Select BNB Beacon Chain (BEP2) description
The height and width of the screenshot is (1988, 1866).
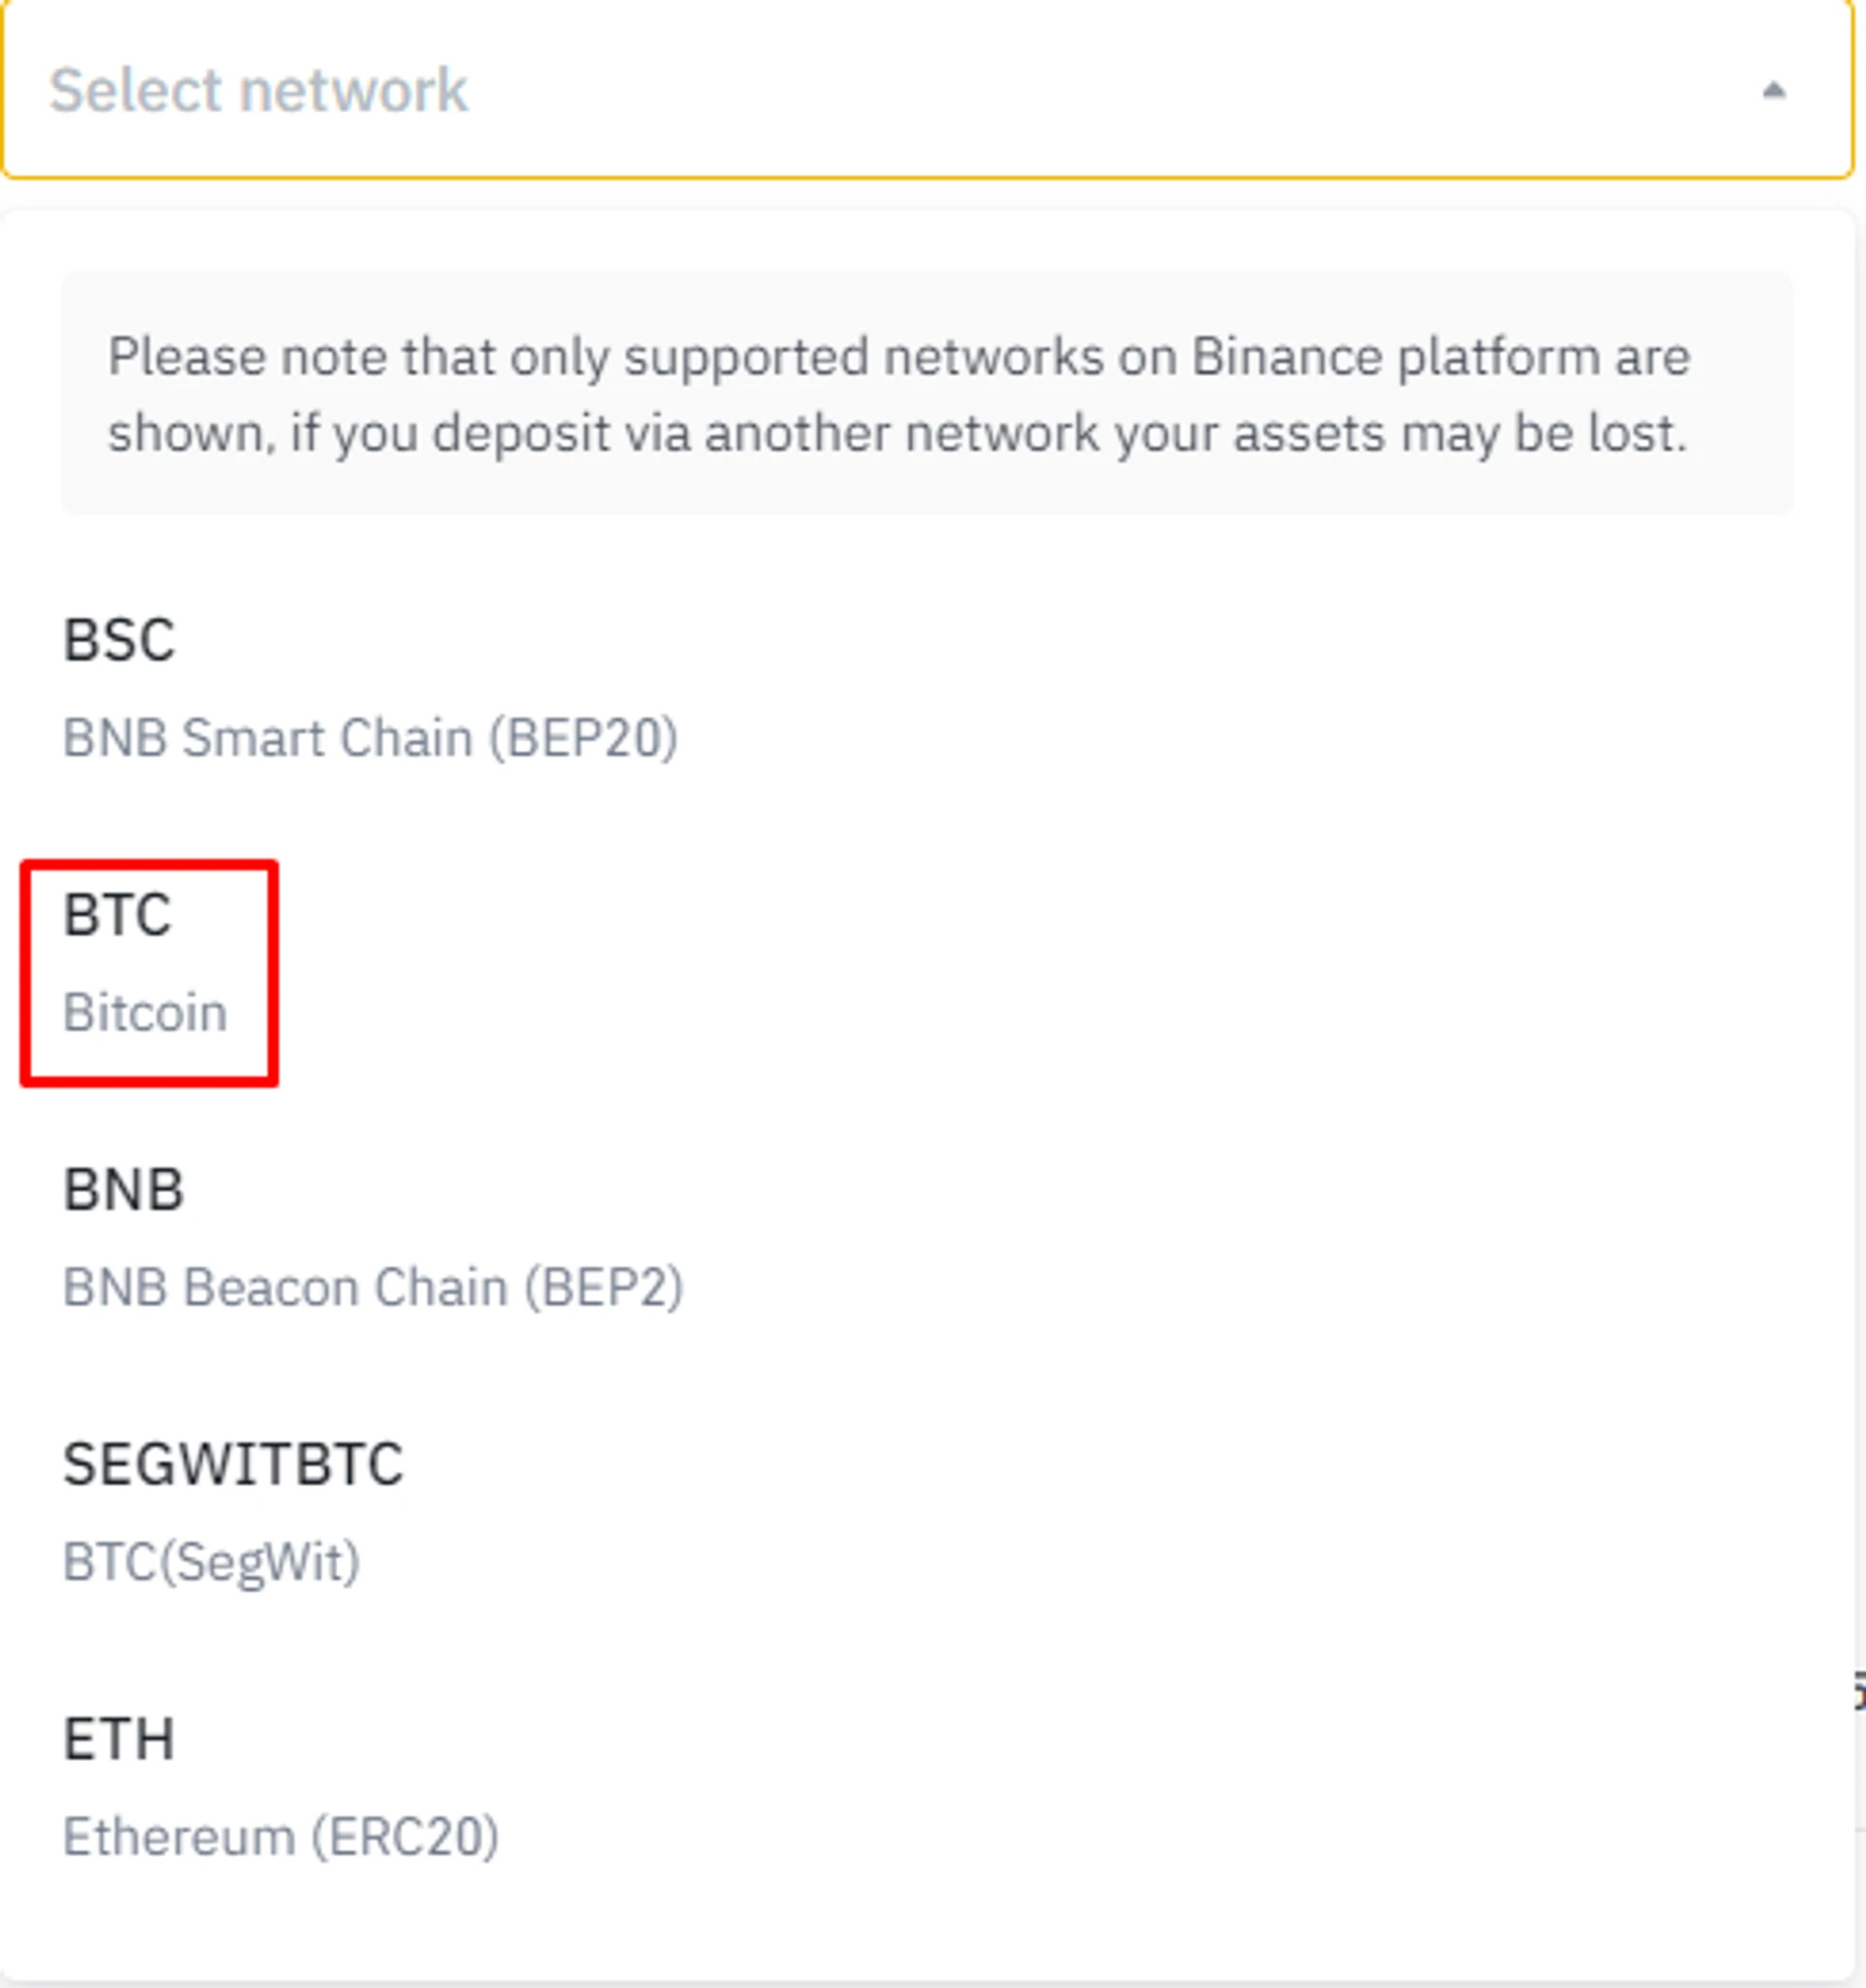[x=373, y=1287]
